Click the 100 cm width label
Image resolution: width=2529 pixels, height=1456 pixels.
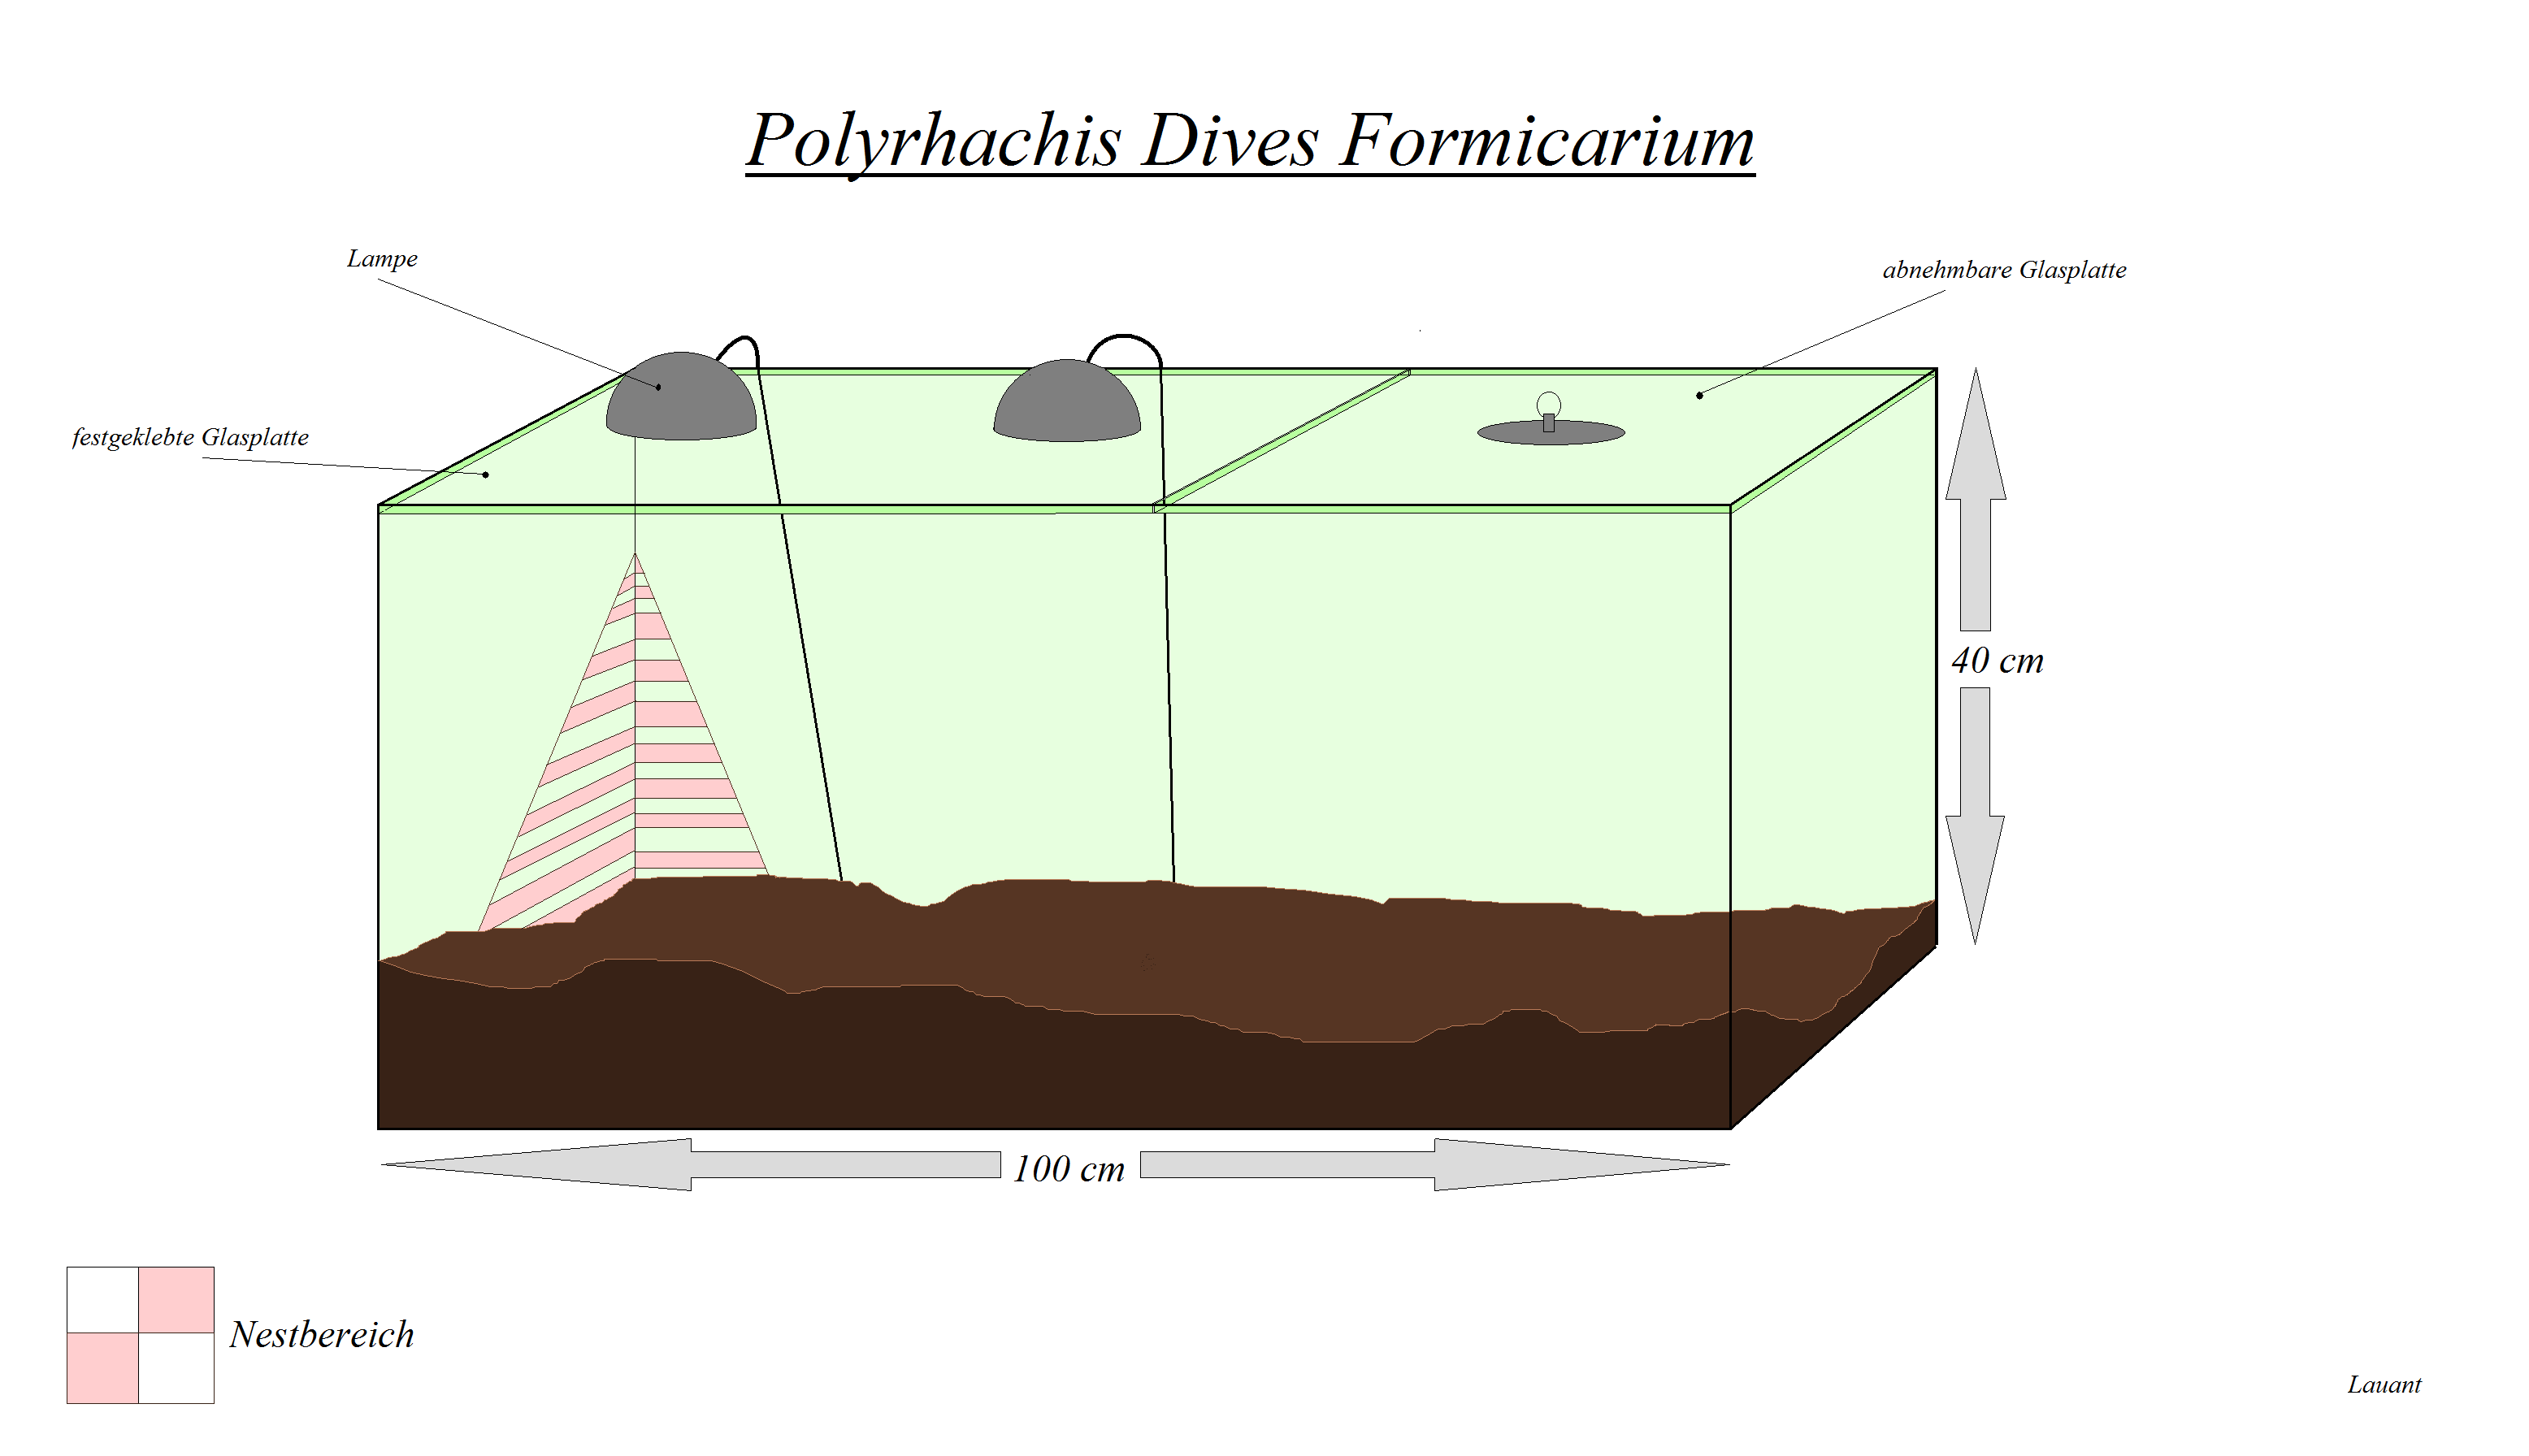point(1069,1168)
